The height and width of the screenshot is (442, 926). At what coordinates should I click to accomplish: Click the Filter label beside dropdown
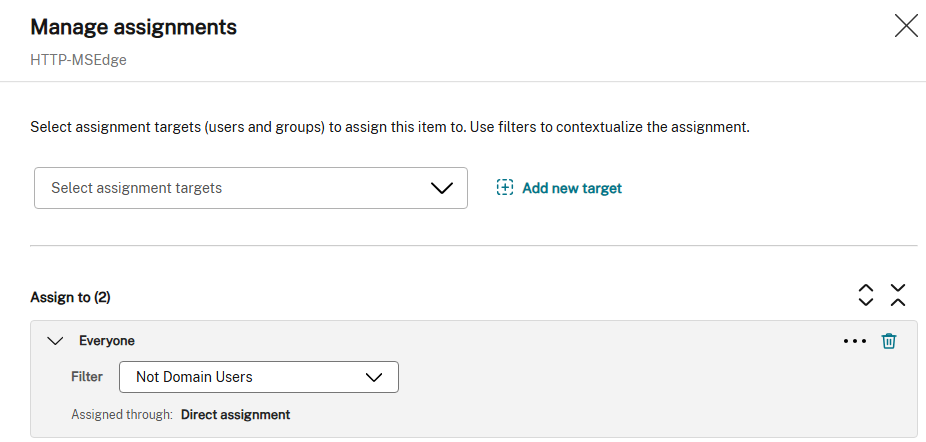(87, 376)
